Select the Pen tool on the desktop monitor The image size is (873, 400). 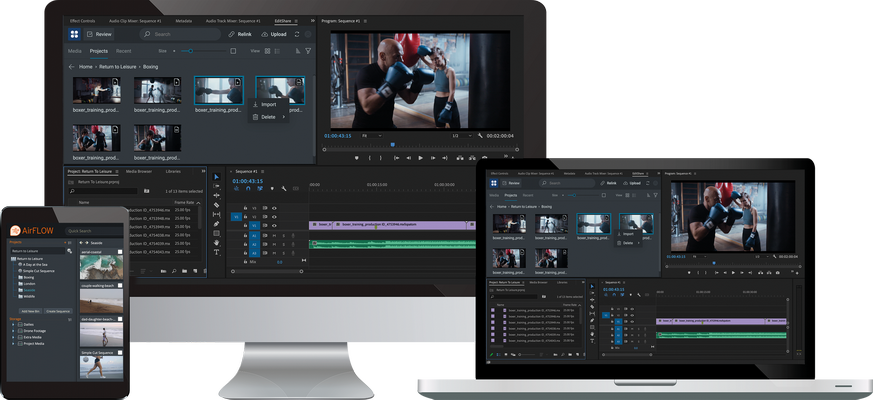[217, 224]
